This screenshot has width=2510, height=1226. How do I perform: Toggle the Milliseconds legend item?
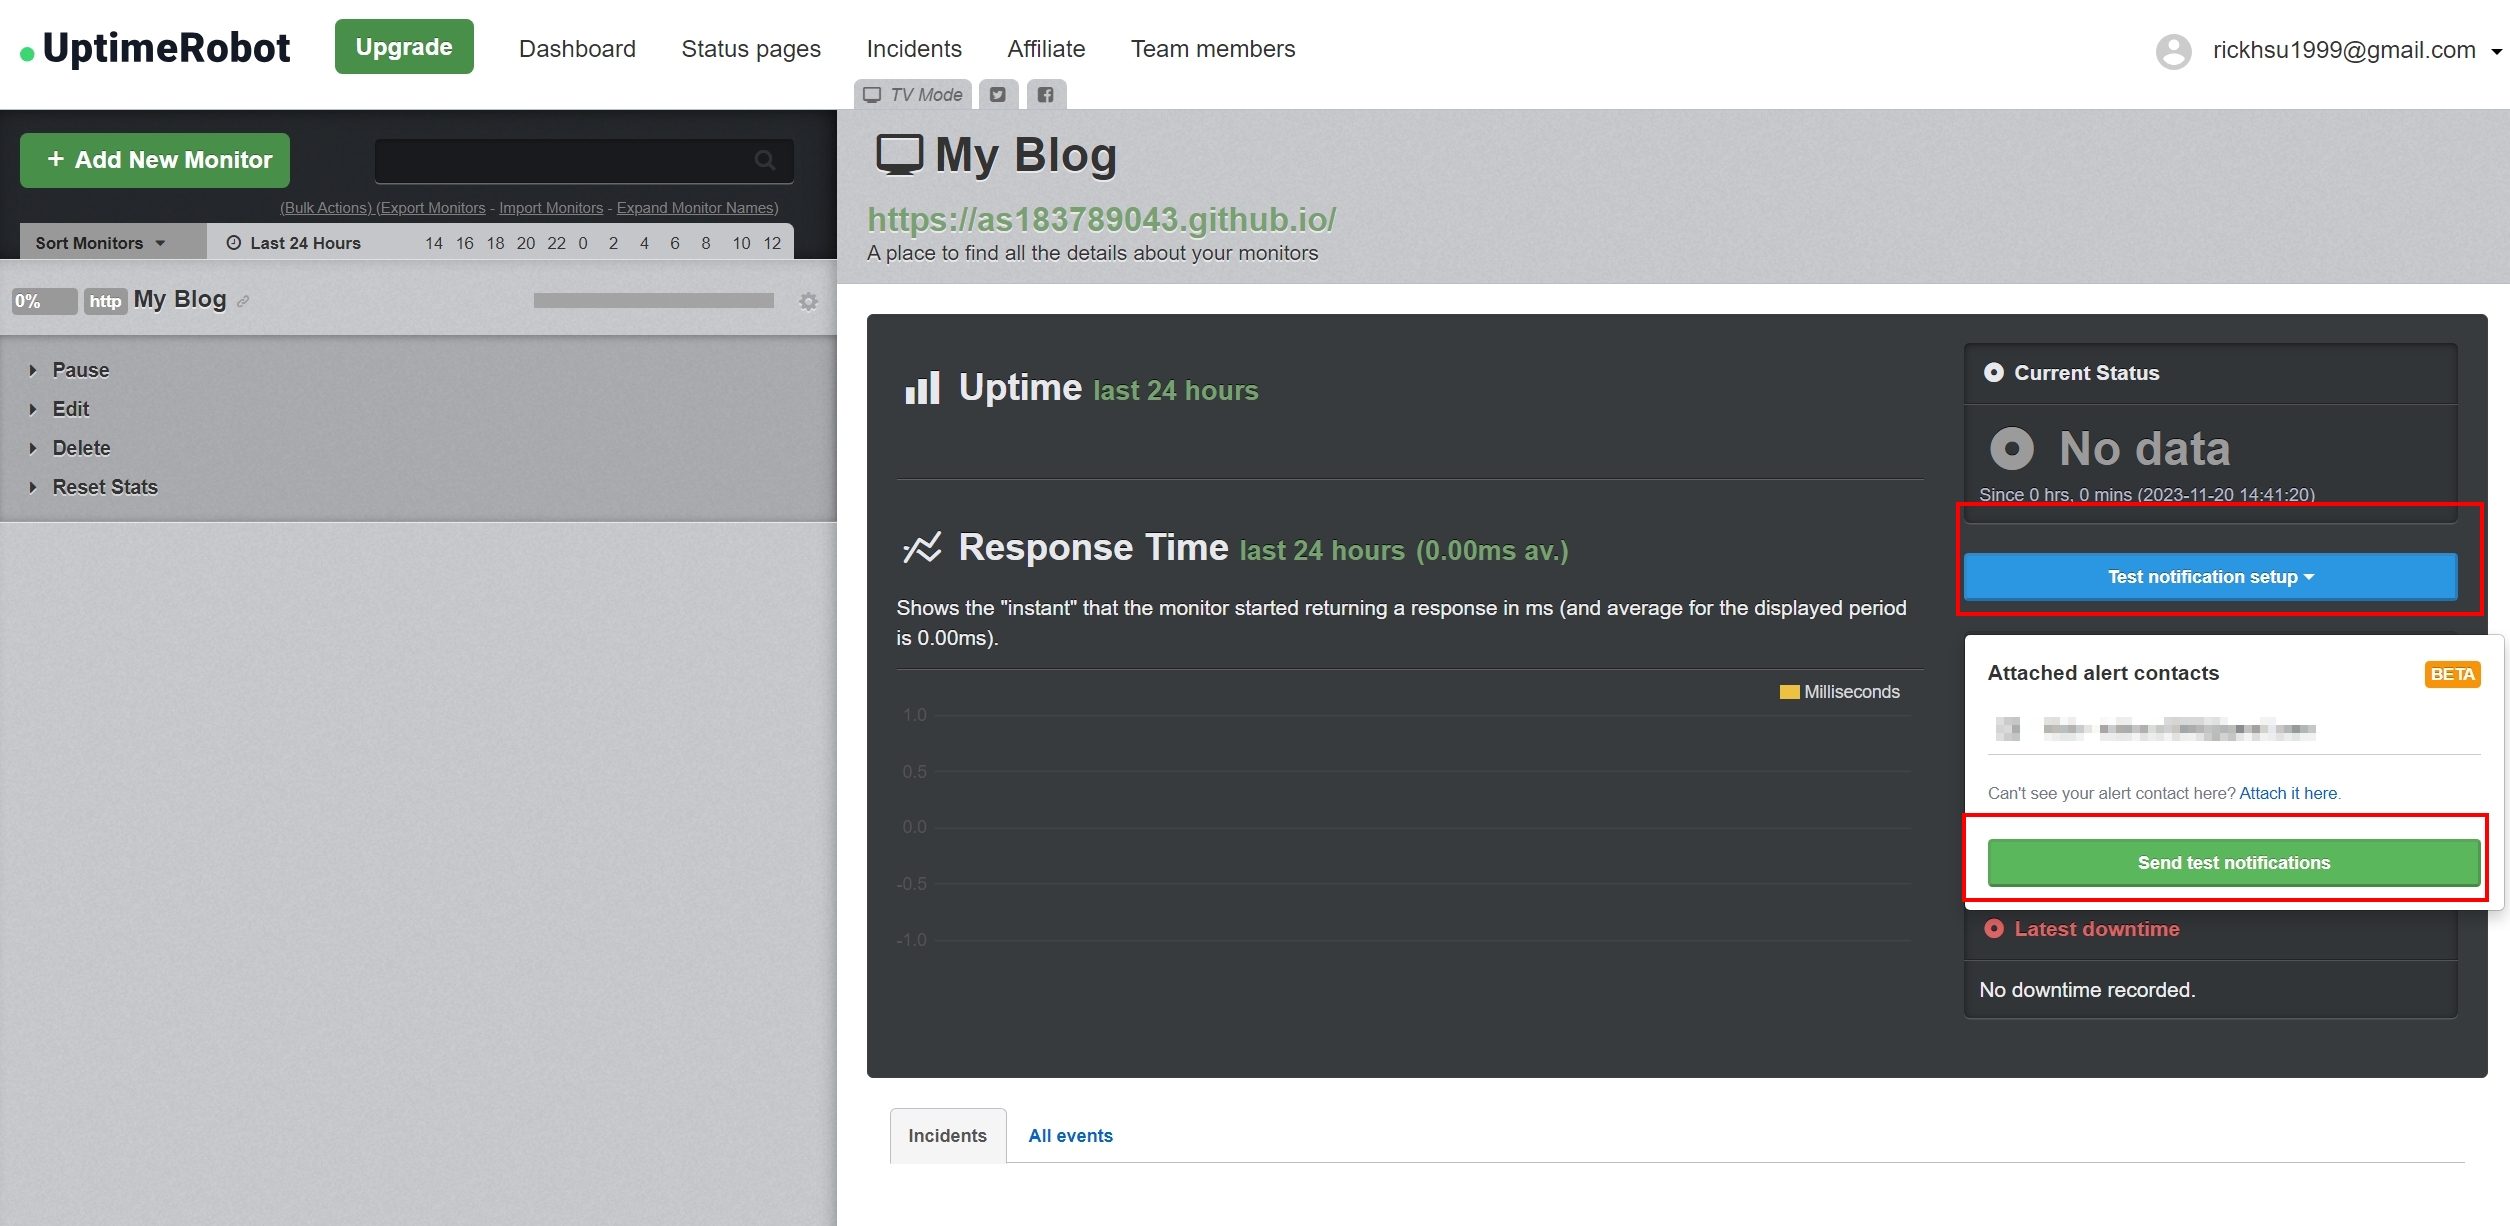coord(1839,692)
